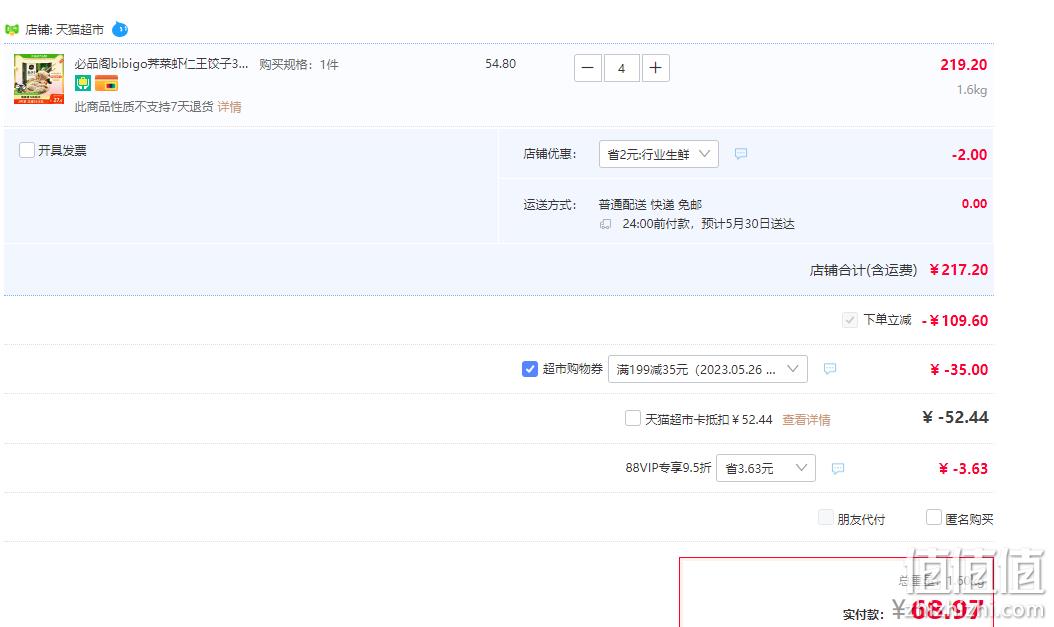Click the 88VIP saving amount ¥ -3.63
This screenshot has width=1054, height=627.
[963, 468]
